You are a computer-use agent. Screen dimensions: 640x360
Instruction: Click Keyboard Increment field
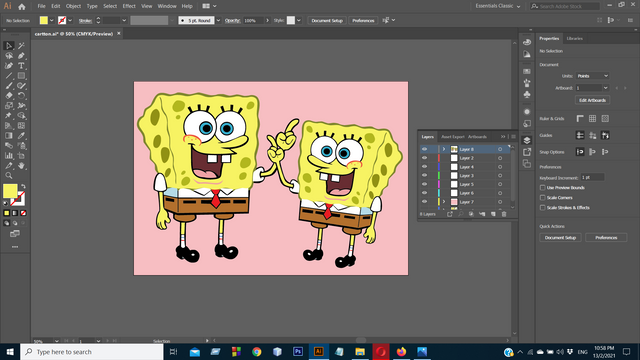(x=592, y=177)
